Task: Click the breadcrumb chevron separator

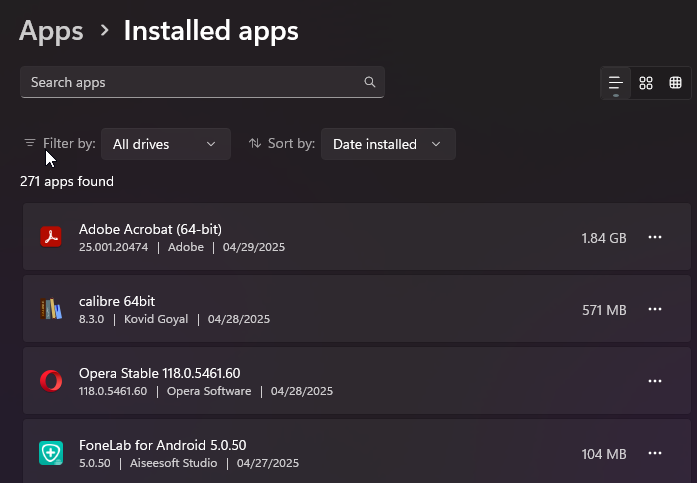Action: 104,30
